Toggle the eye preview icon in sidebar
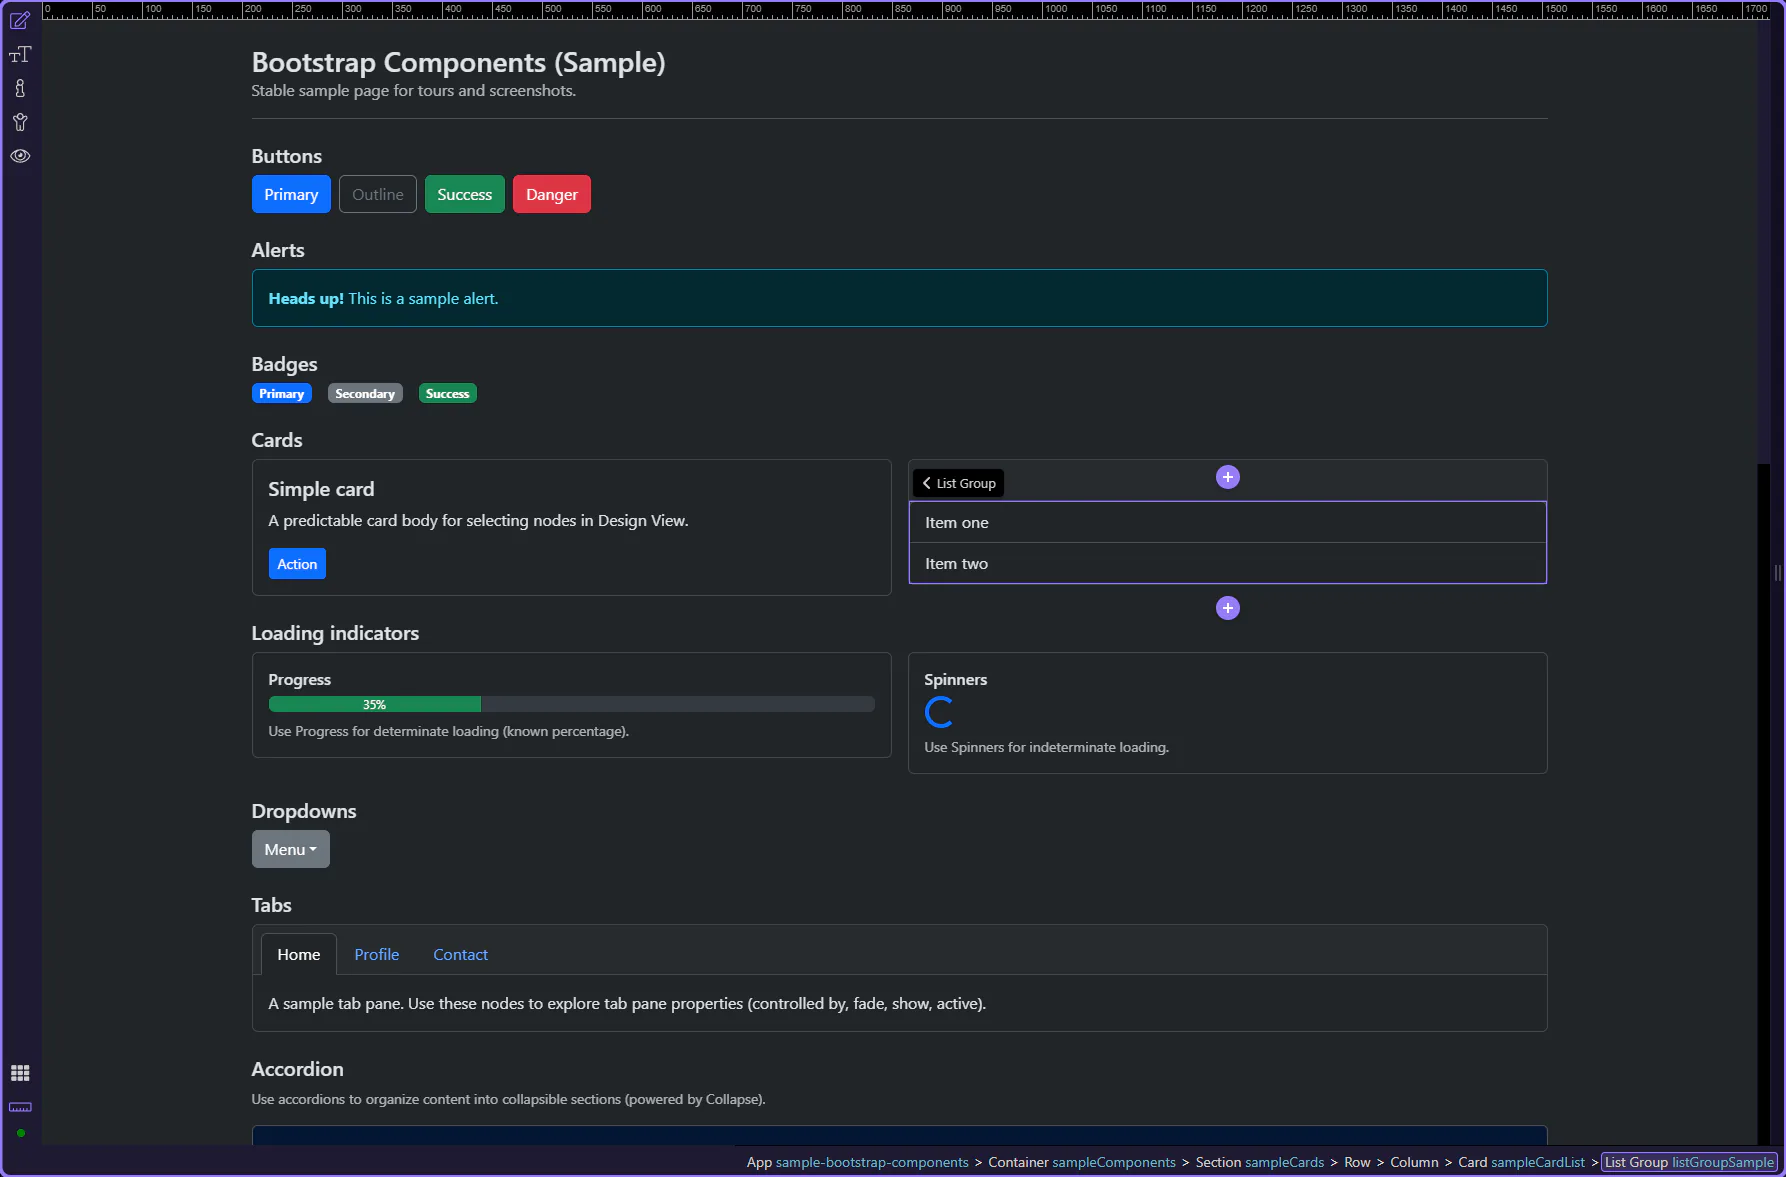 click(20, 156)
